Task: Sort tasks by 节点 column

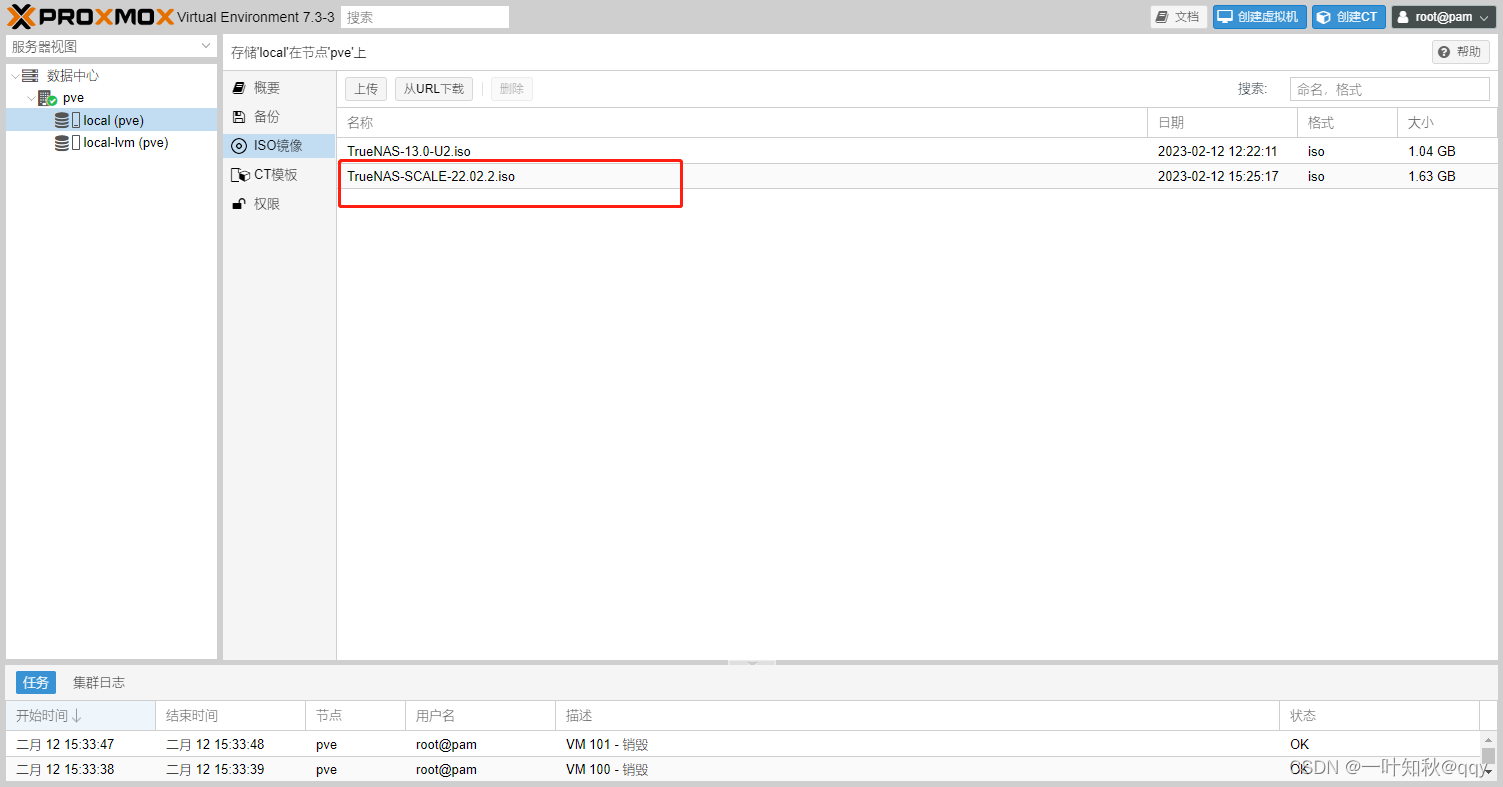Action: (355, 715)
